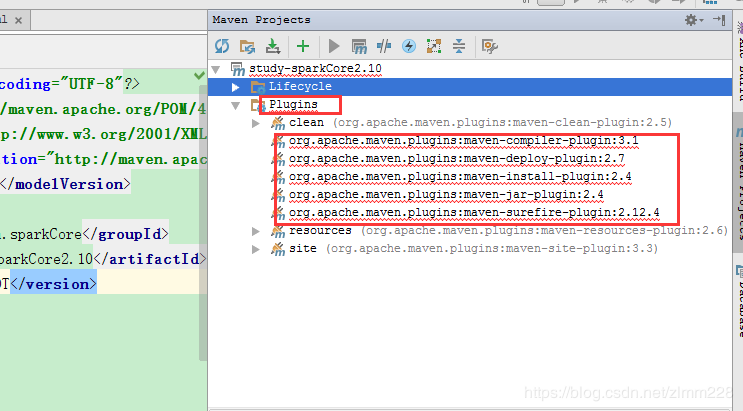Reimport all Maven projects
Viewport: 743px width, 411px height.
click(222, 46)
